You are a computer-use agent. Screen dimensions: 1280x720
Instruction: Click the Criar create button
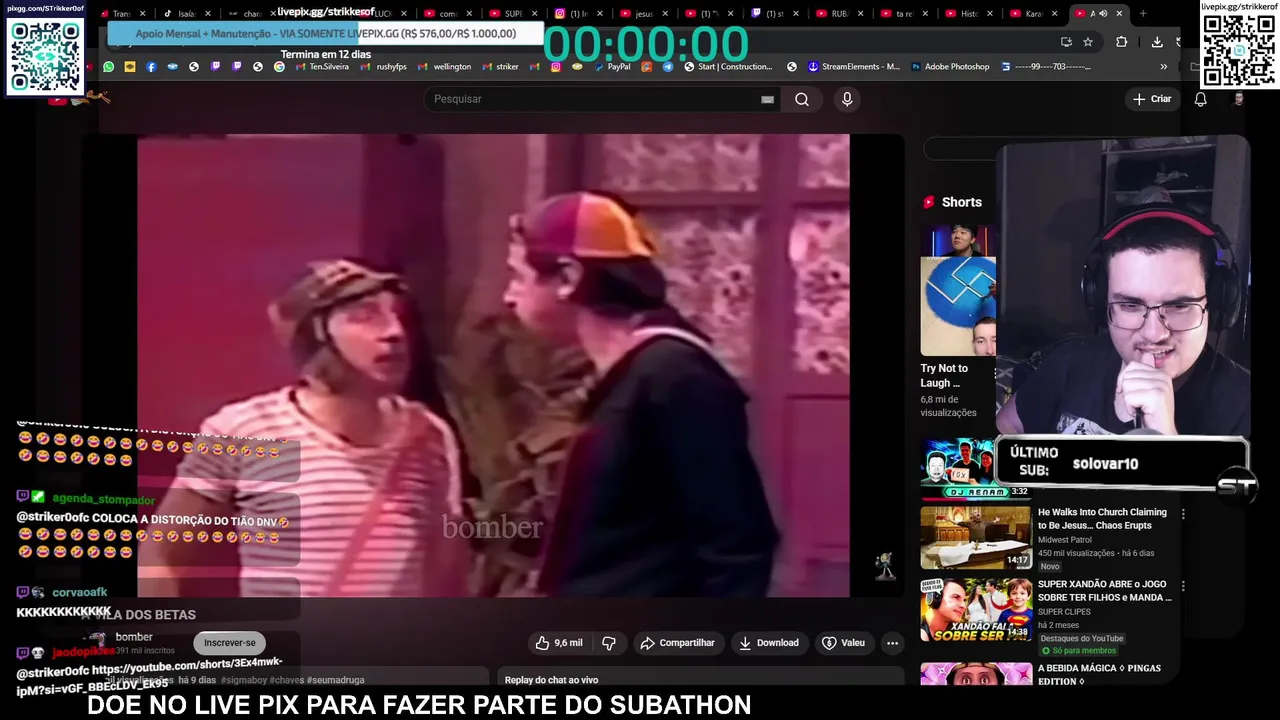pos(1152,99)
